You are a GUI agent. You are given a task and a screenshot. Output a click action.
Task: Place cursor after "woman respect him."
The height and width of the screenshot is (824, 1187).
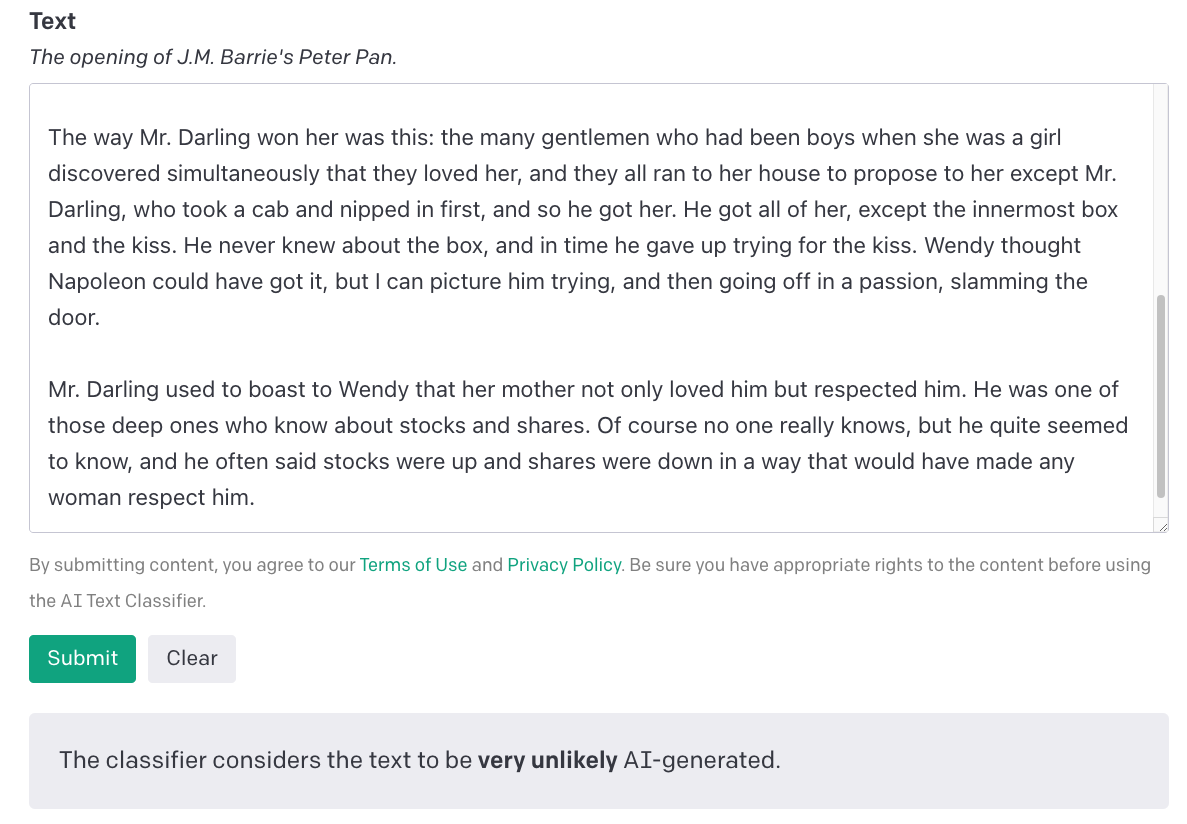point(256,497)
